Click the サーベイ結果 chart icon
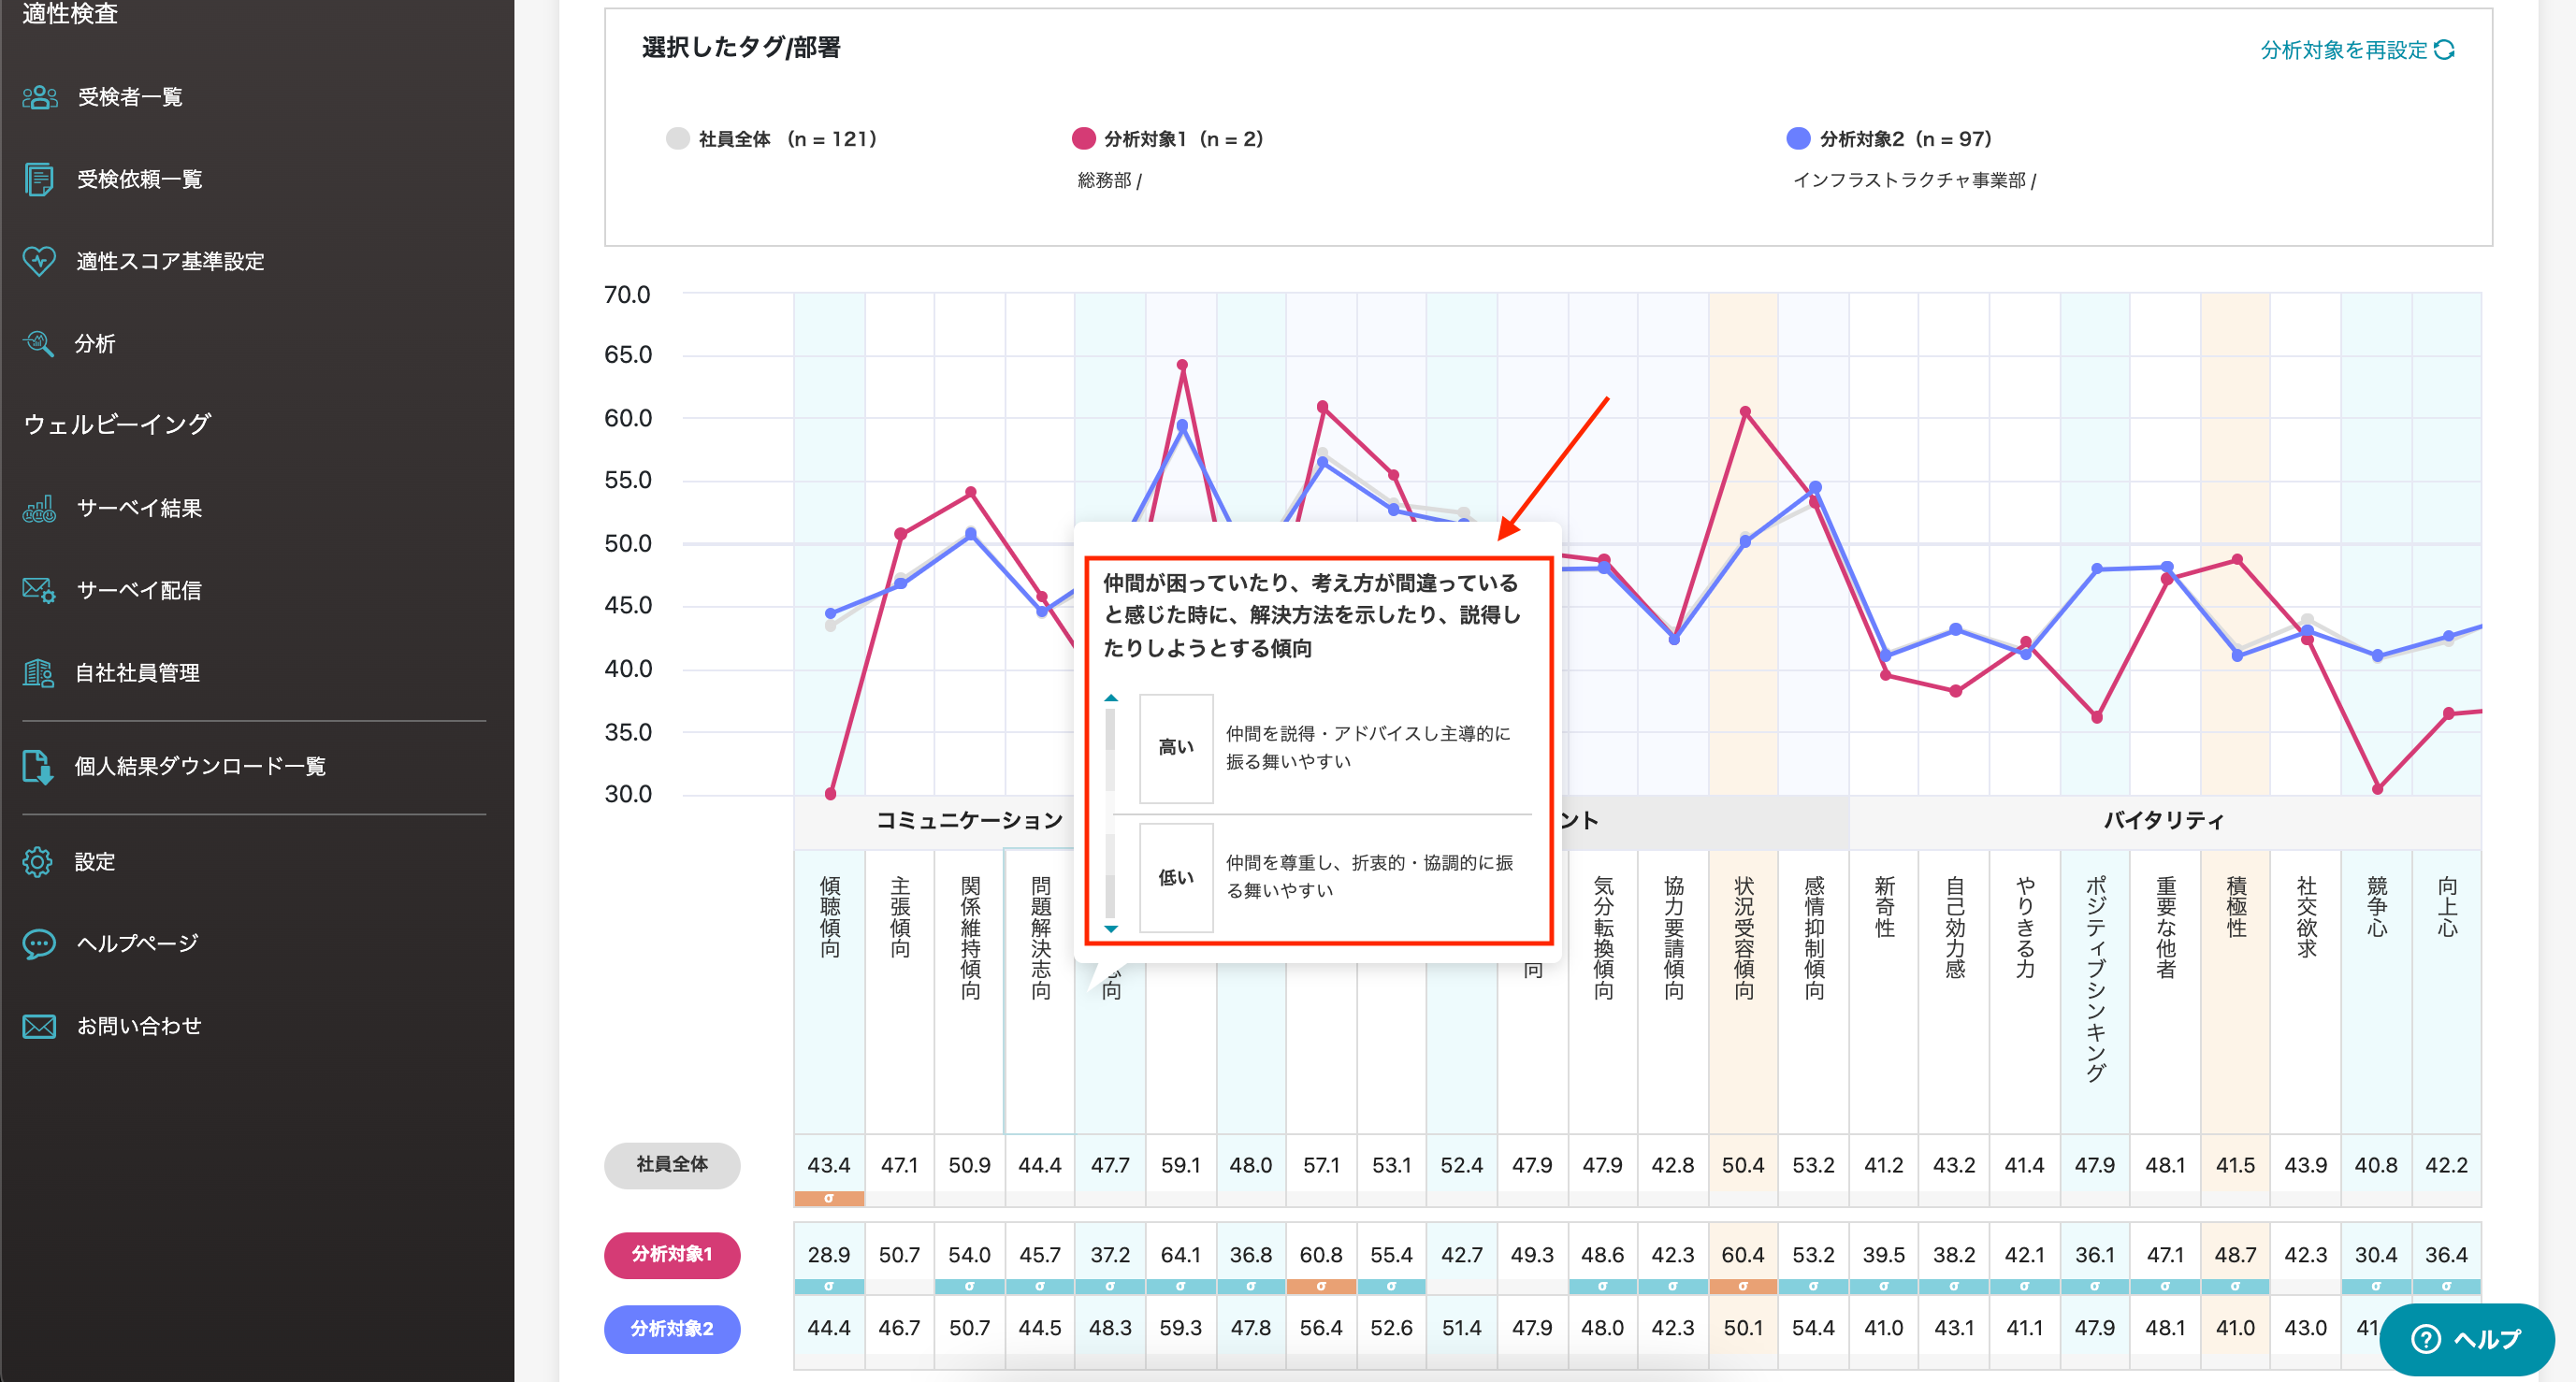The width and height of the screenshot is (2576, 1382). [40, 508]
